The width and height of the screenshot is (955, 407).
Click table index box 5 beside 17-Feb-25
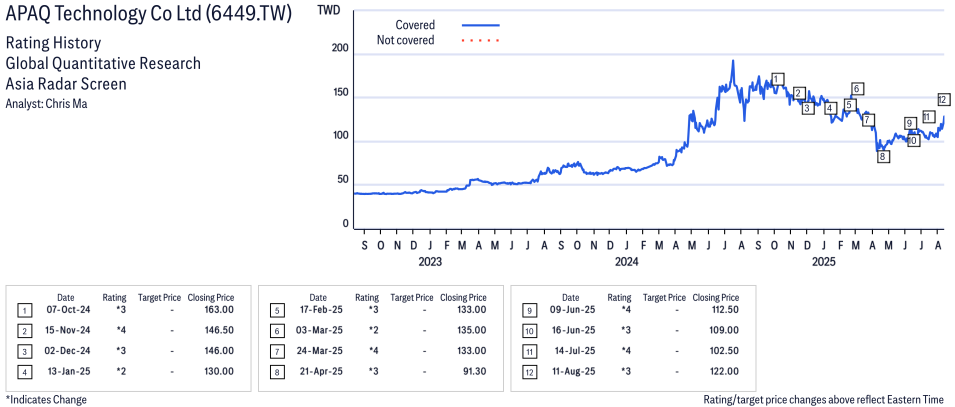pyautogui.click(x=276, y=311)
